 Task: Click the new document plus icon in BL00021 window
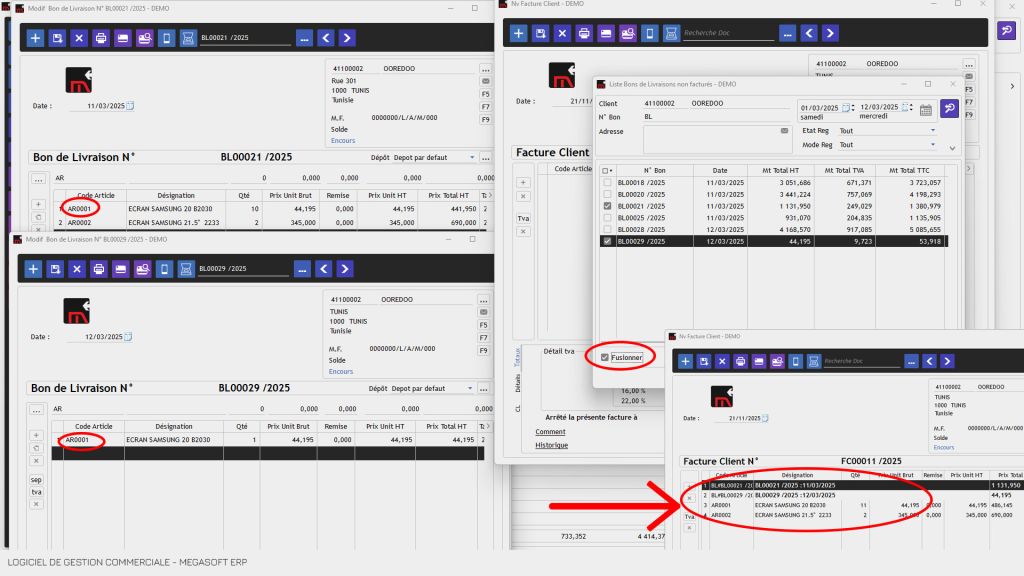tap(35, 38)
